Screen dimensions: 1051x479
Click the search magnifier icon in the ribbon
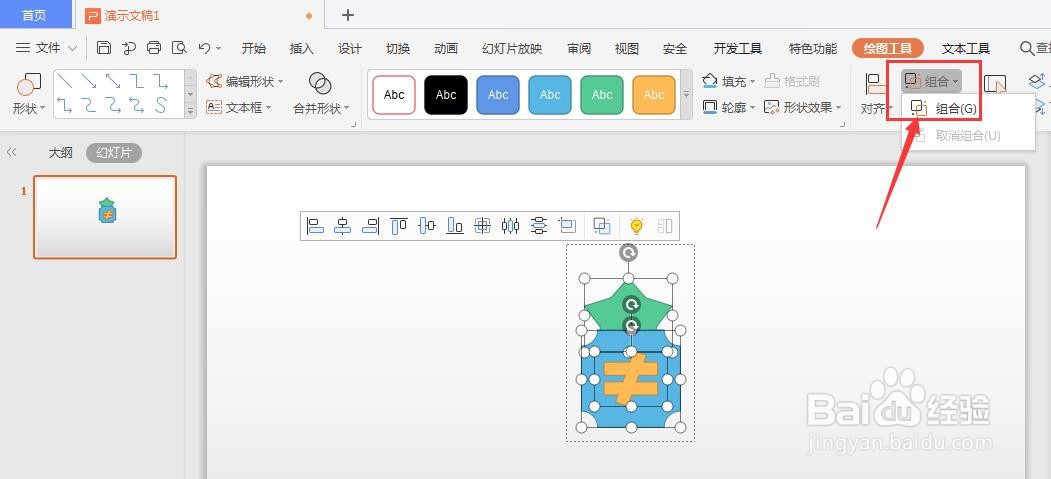click(x=1026, y=48)
